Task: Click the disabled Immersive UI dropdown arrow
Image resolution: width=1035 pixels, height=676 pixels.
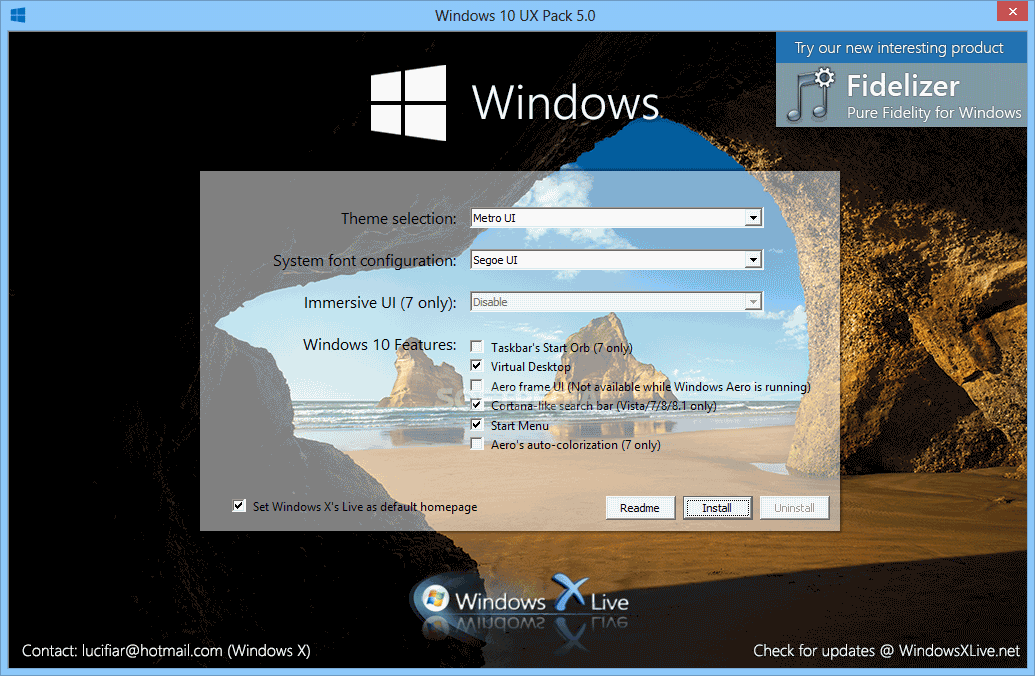Action: (x=752, y=302)
